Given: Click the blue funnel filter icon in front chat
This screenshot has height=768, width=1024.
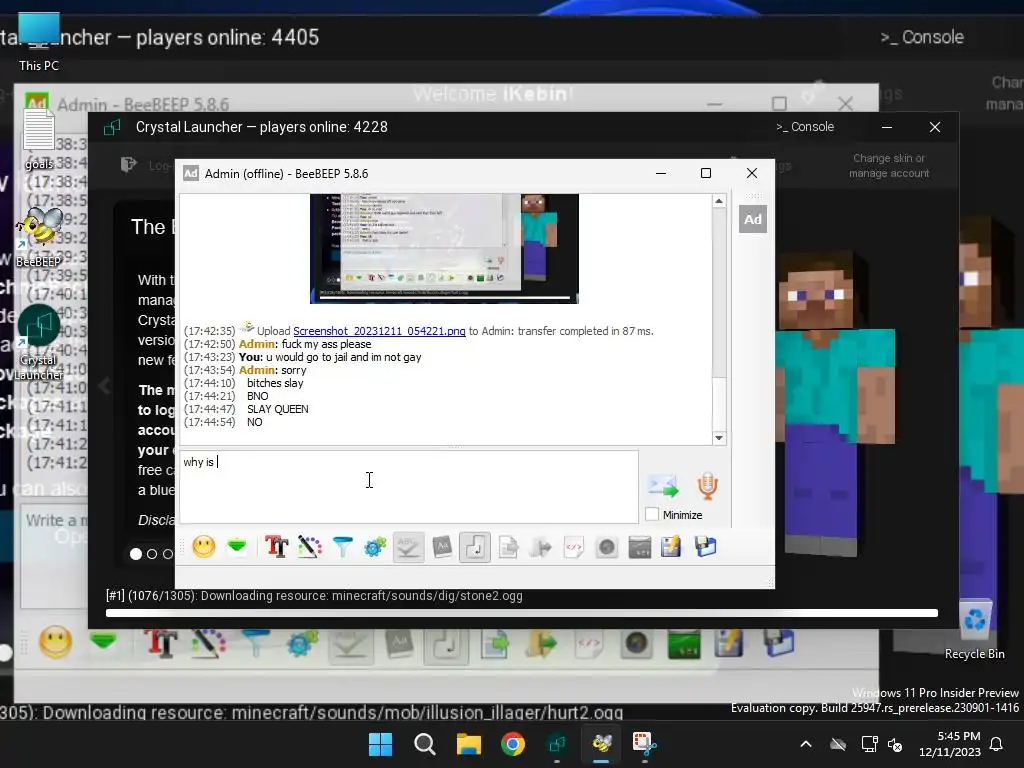Looking at the screenshot, I should click(342, 547).
